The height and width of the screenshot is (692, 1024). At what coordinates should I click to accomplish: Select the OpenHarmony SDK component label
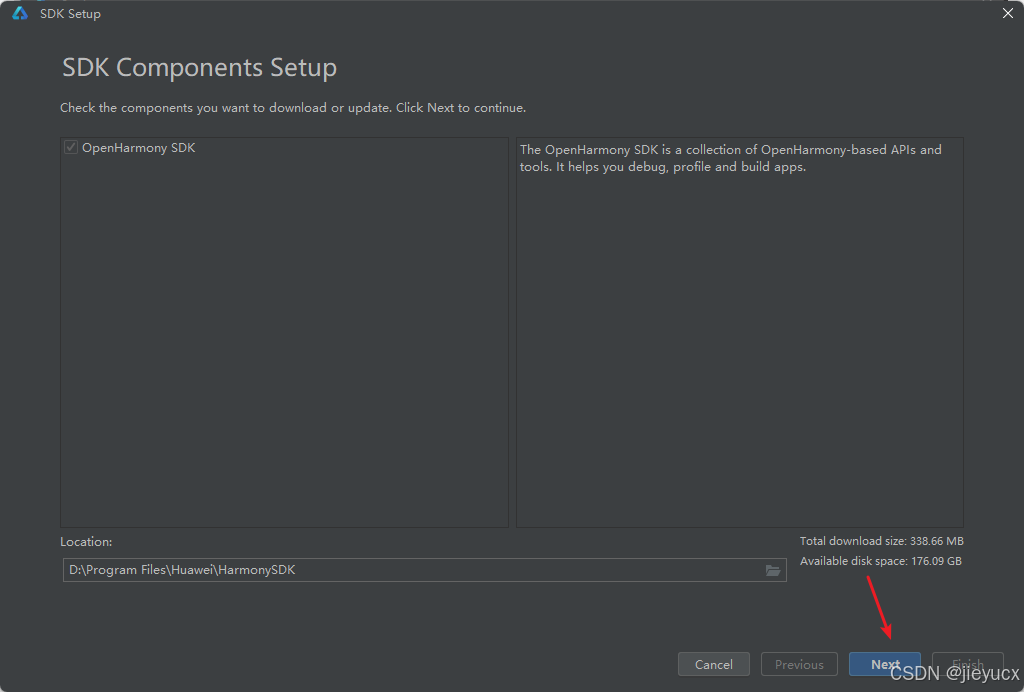138,148
